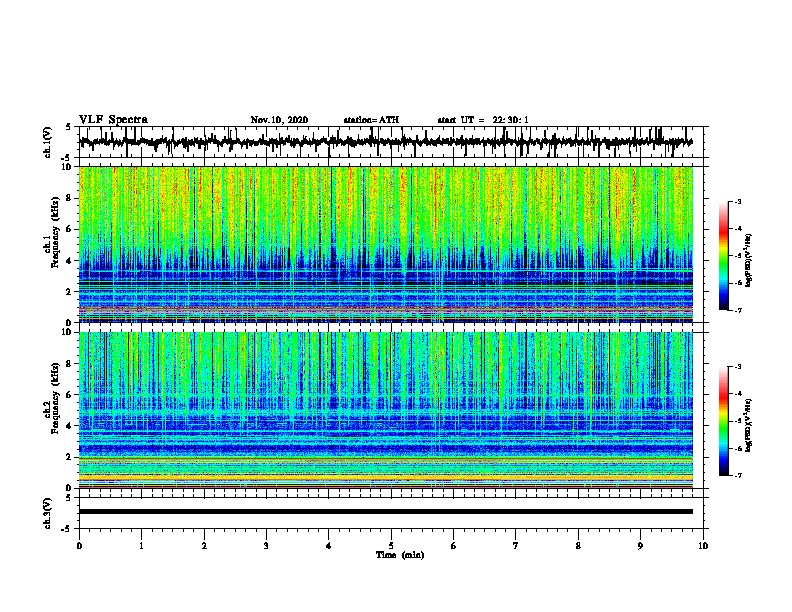Viewport: 792px width, 612px height.
Task: Click the "-7" tick of the lower colorbar
Action: pos(737,475)
